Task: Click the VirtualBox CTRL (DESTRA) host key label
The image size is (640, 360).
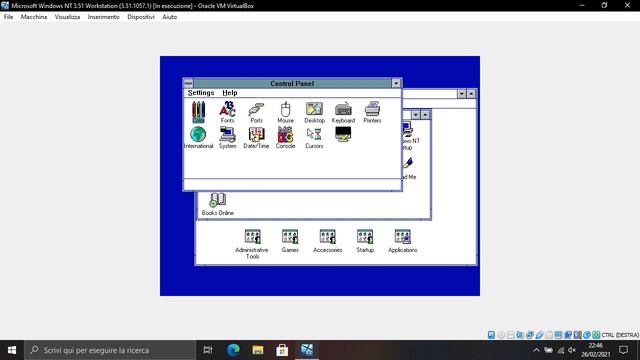Action: point(620,335)
